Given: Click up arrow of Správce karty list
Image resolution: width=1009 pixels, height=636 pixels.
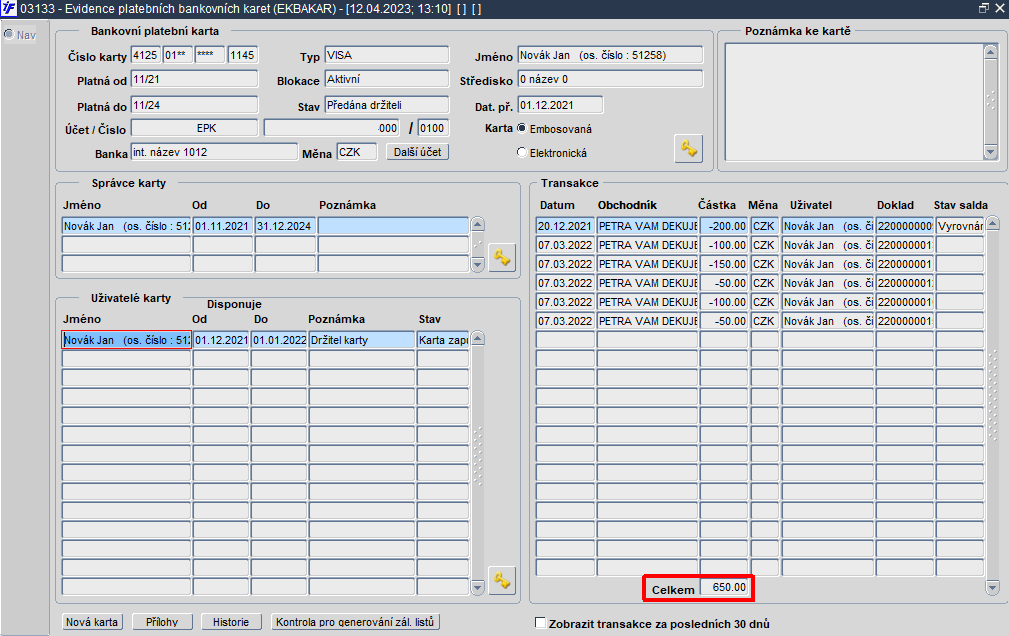Looking at the screenshot, I should (x=477, y=225).
